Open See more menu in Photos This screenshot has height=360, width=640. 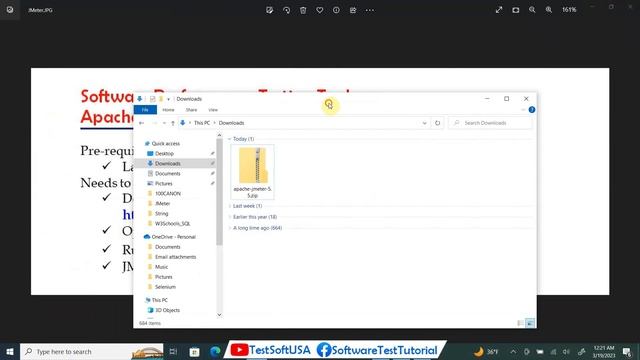tap(370, 10)
